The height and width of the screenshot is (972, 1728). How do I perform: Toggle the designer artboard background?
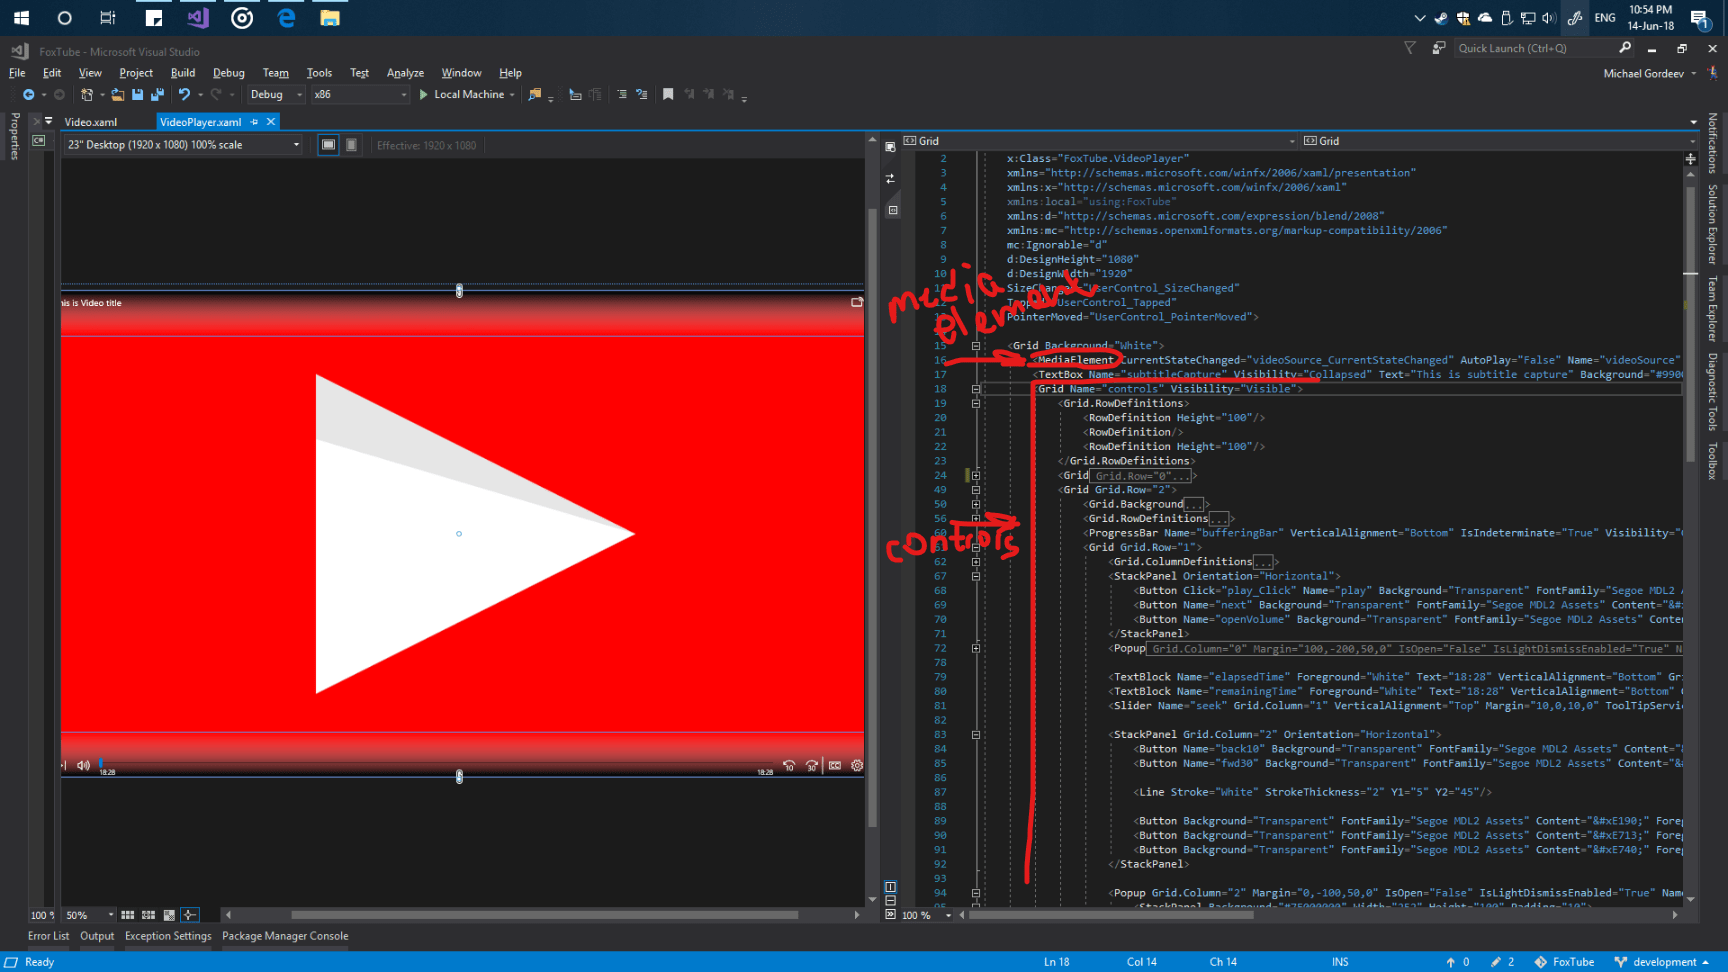(169, 915)
